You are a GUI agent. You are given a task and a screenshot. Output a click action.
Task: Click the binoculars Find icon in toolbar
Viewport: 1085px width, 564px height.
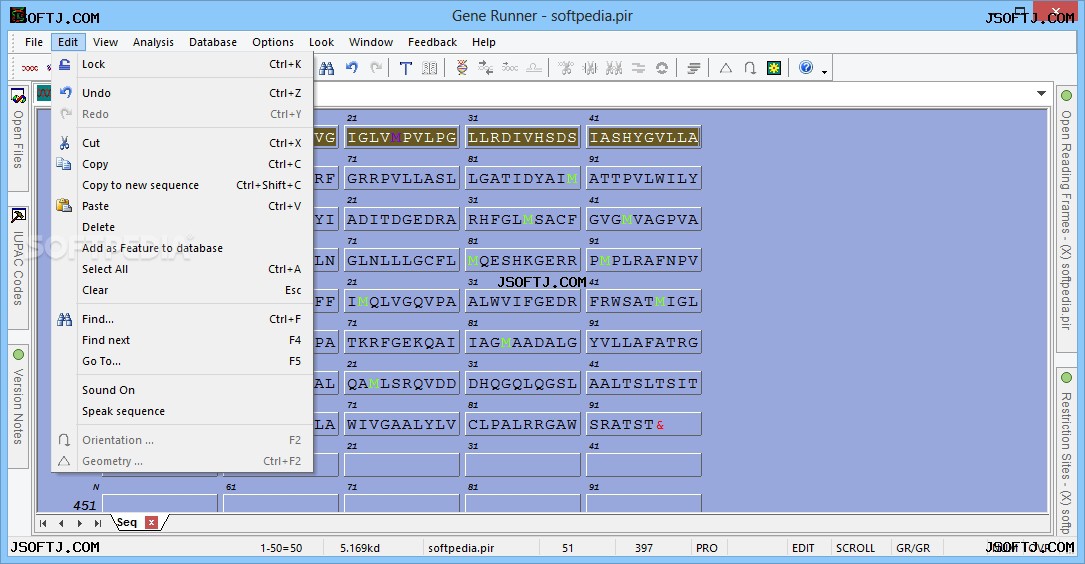click(327, 68)
